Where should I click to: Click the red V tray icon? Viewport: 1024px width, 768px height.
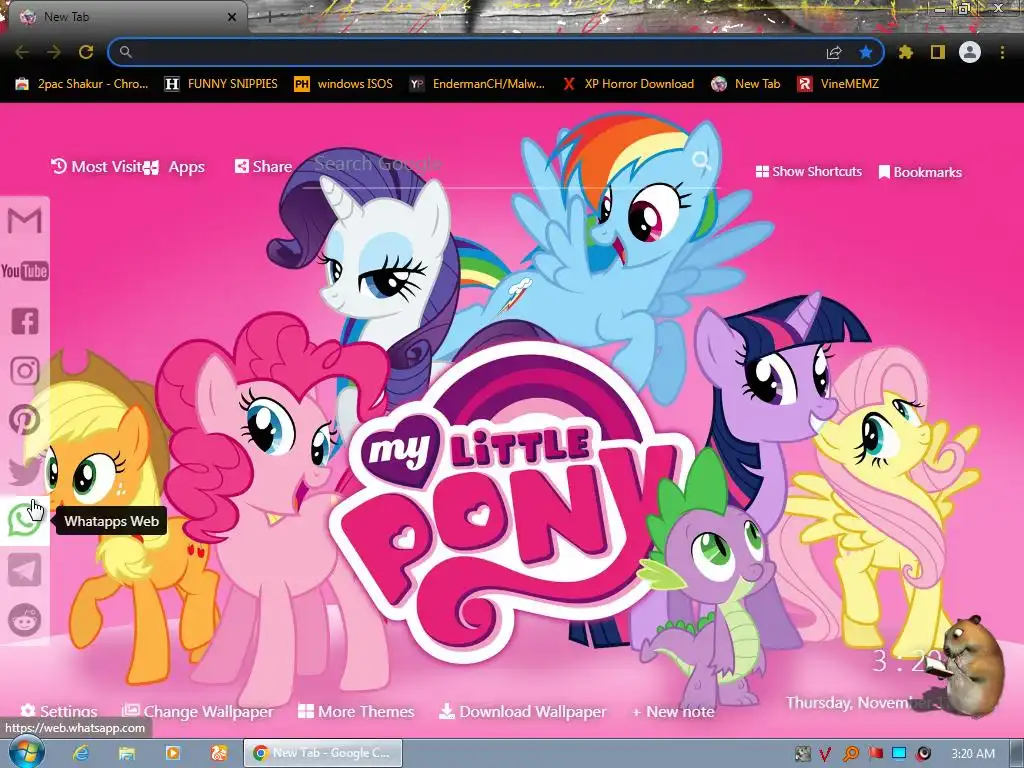825,754
